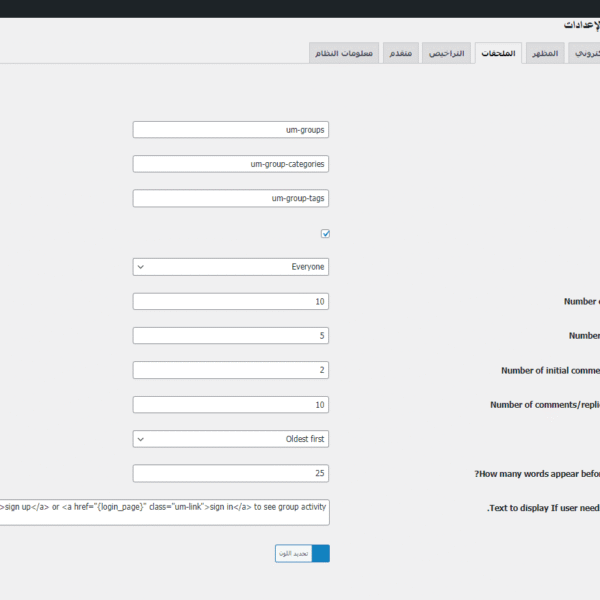Open the Oldest first dropdown

[x=231, y=439]
